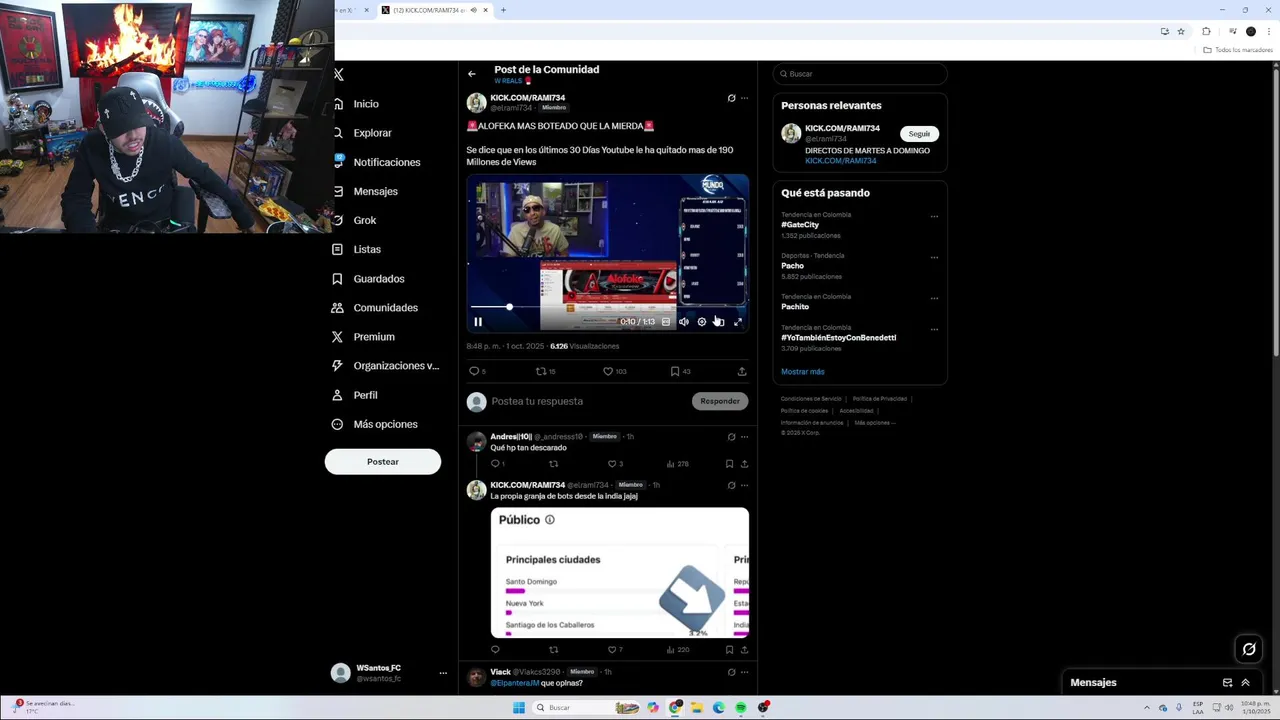Screen dimensions: 1280x720
Task: Open Comunidades in the sidebar
Action: click(376, 308)
